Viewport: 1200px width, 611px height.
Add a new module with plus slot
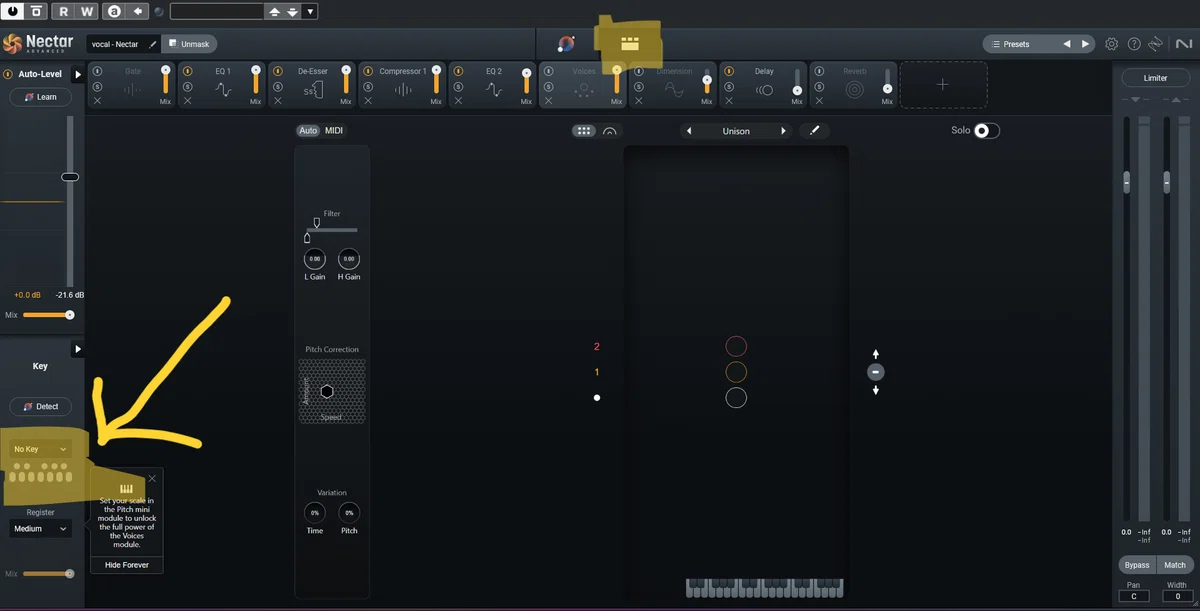click(943, 85)
